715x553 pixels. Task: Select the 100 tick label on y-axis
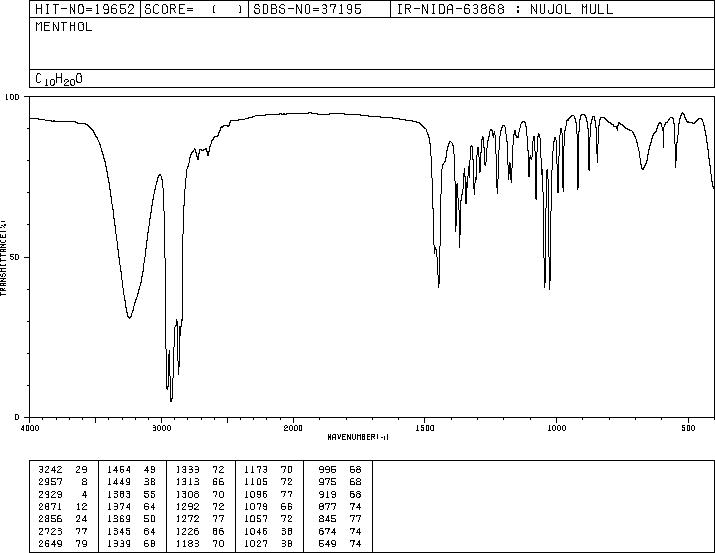12,97
